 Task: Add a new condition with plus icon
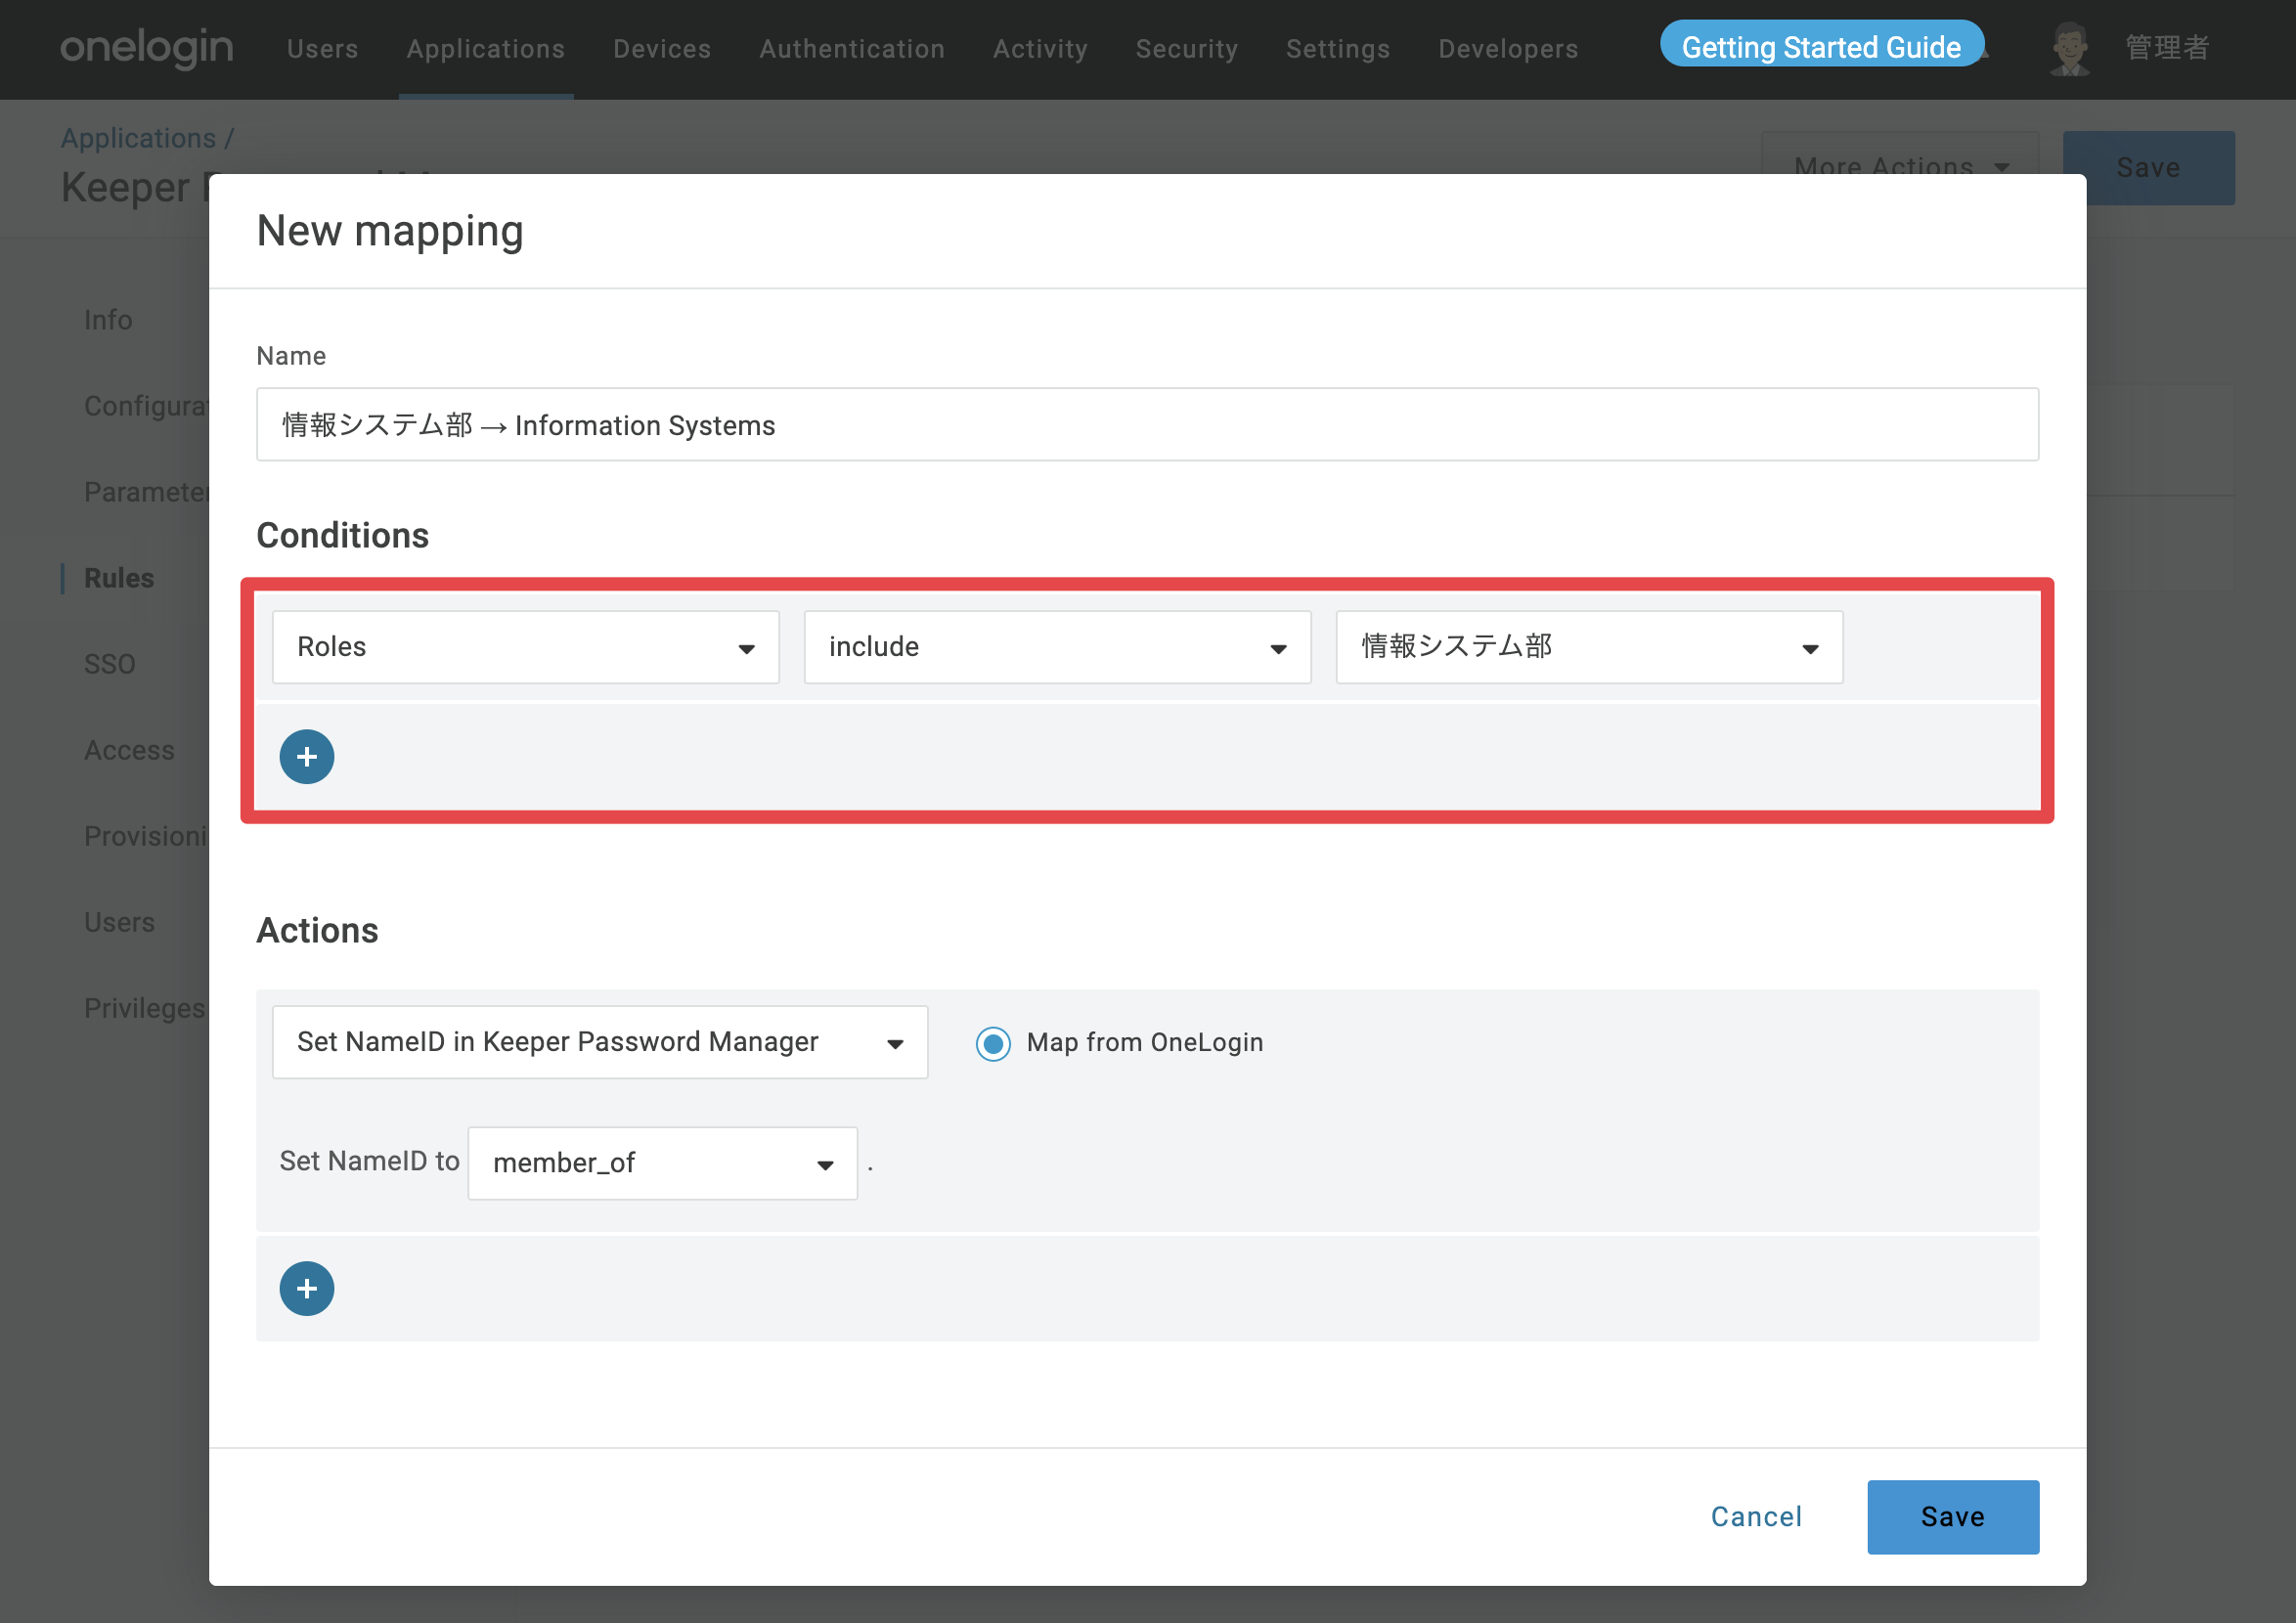pyautogui.click(x=307, y=757)
